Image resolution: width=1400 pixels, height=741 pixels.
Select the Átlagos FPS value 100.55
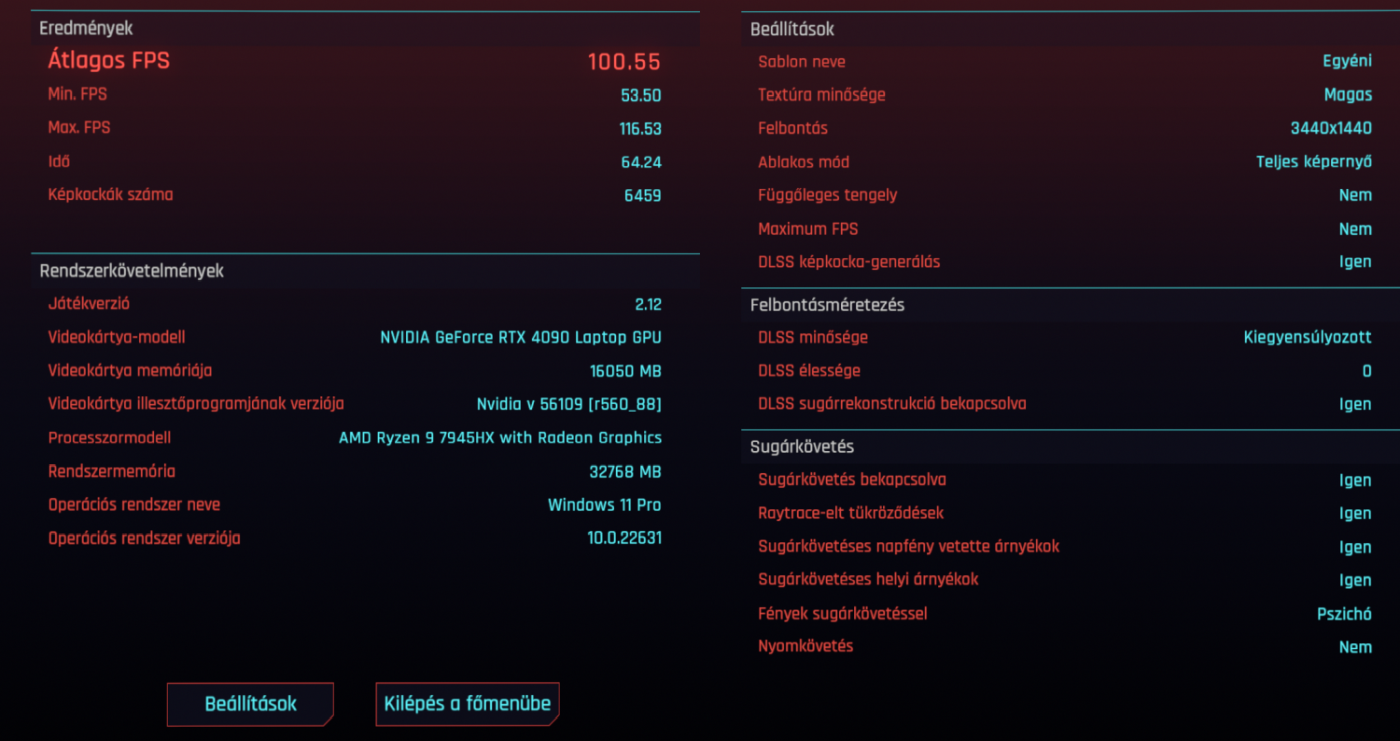click(x=624, y=62)
